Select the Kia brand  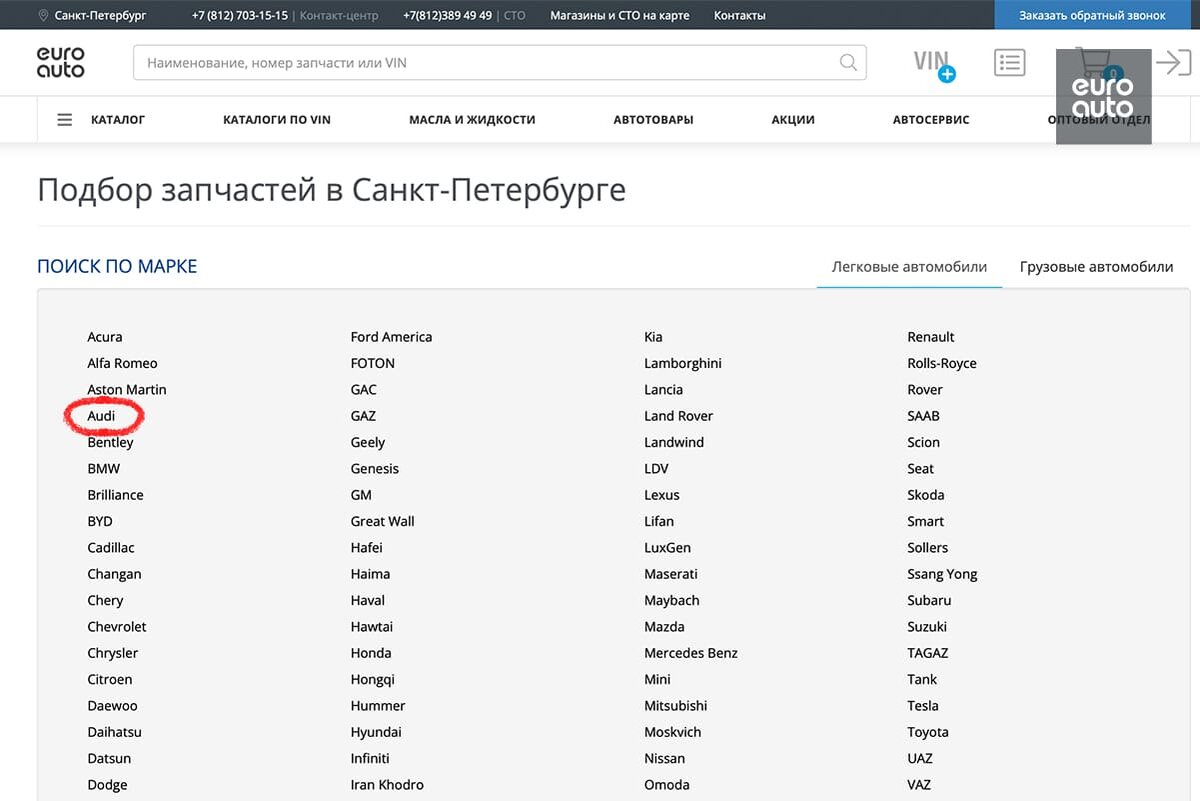coord(653,336)
